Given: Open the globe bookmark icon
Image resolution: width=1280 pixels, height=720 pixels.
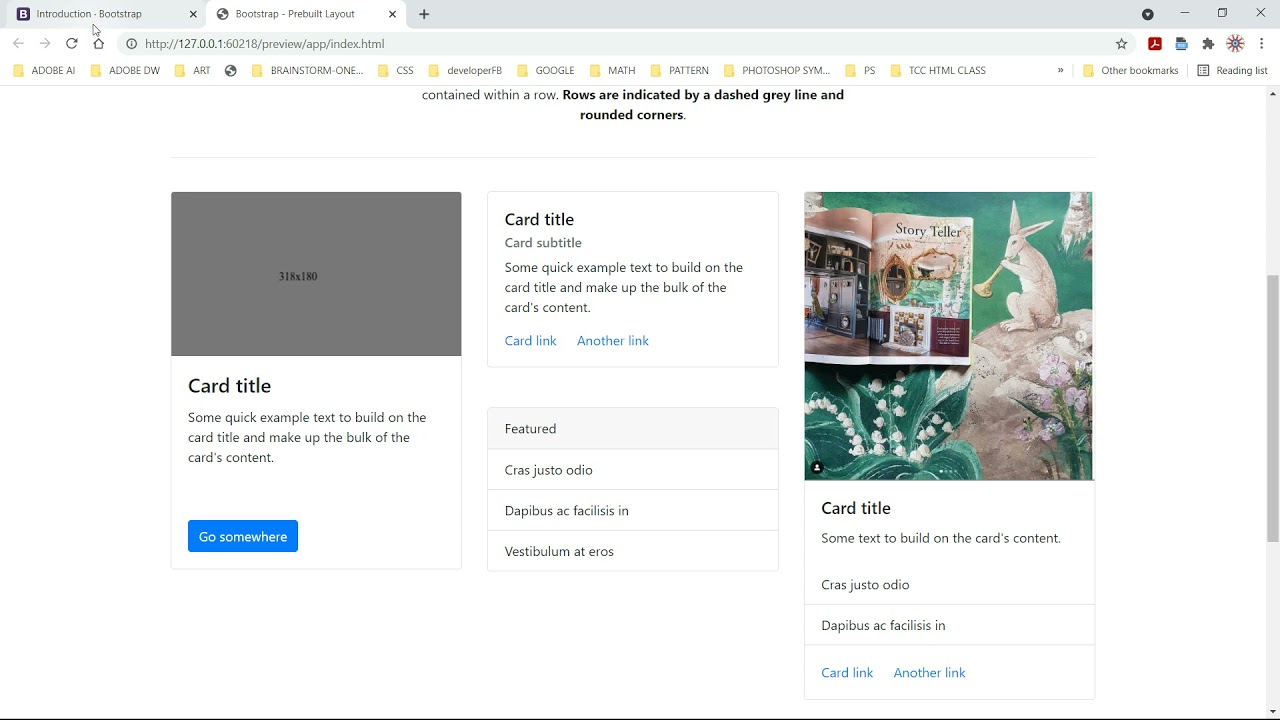Looking at the screenshot, I should tap(231, 71).
